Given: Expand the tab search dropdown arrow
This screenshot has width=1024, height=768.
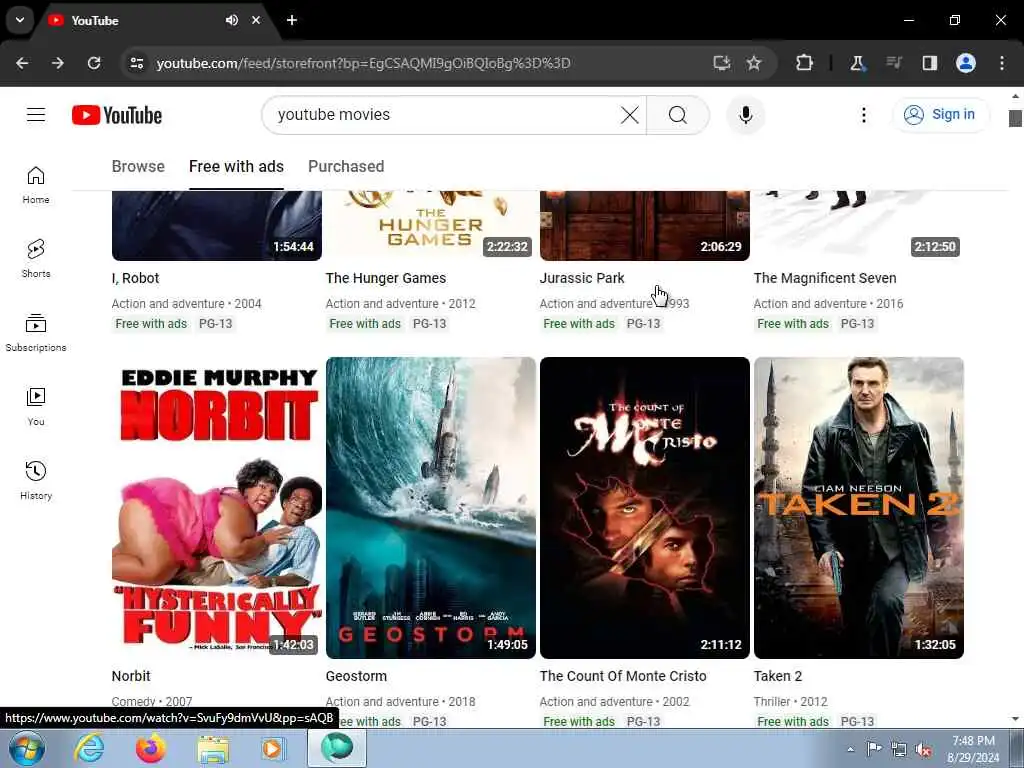Looking at the screenshot, I should [20, 20].
